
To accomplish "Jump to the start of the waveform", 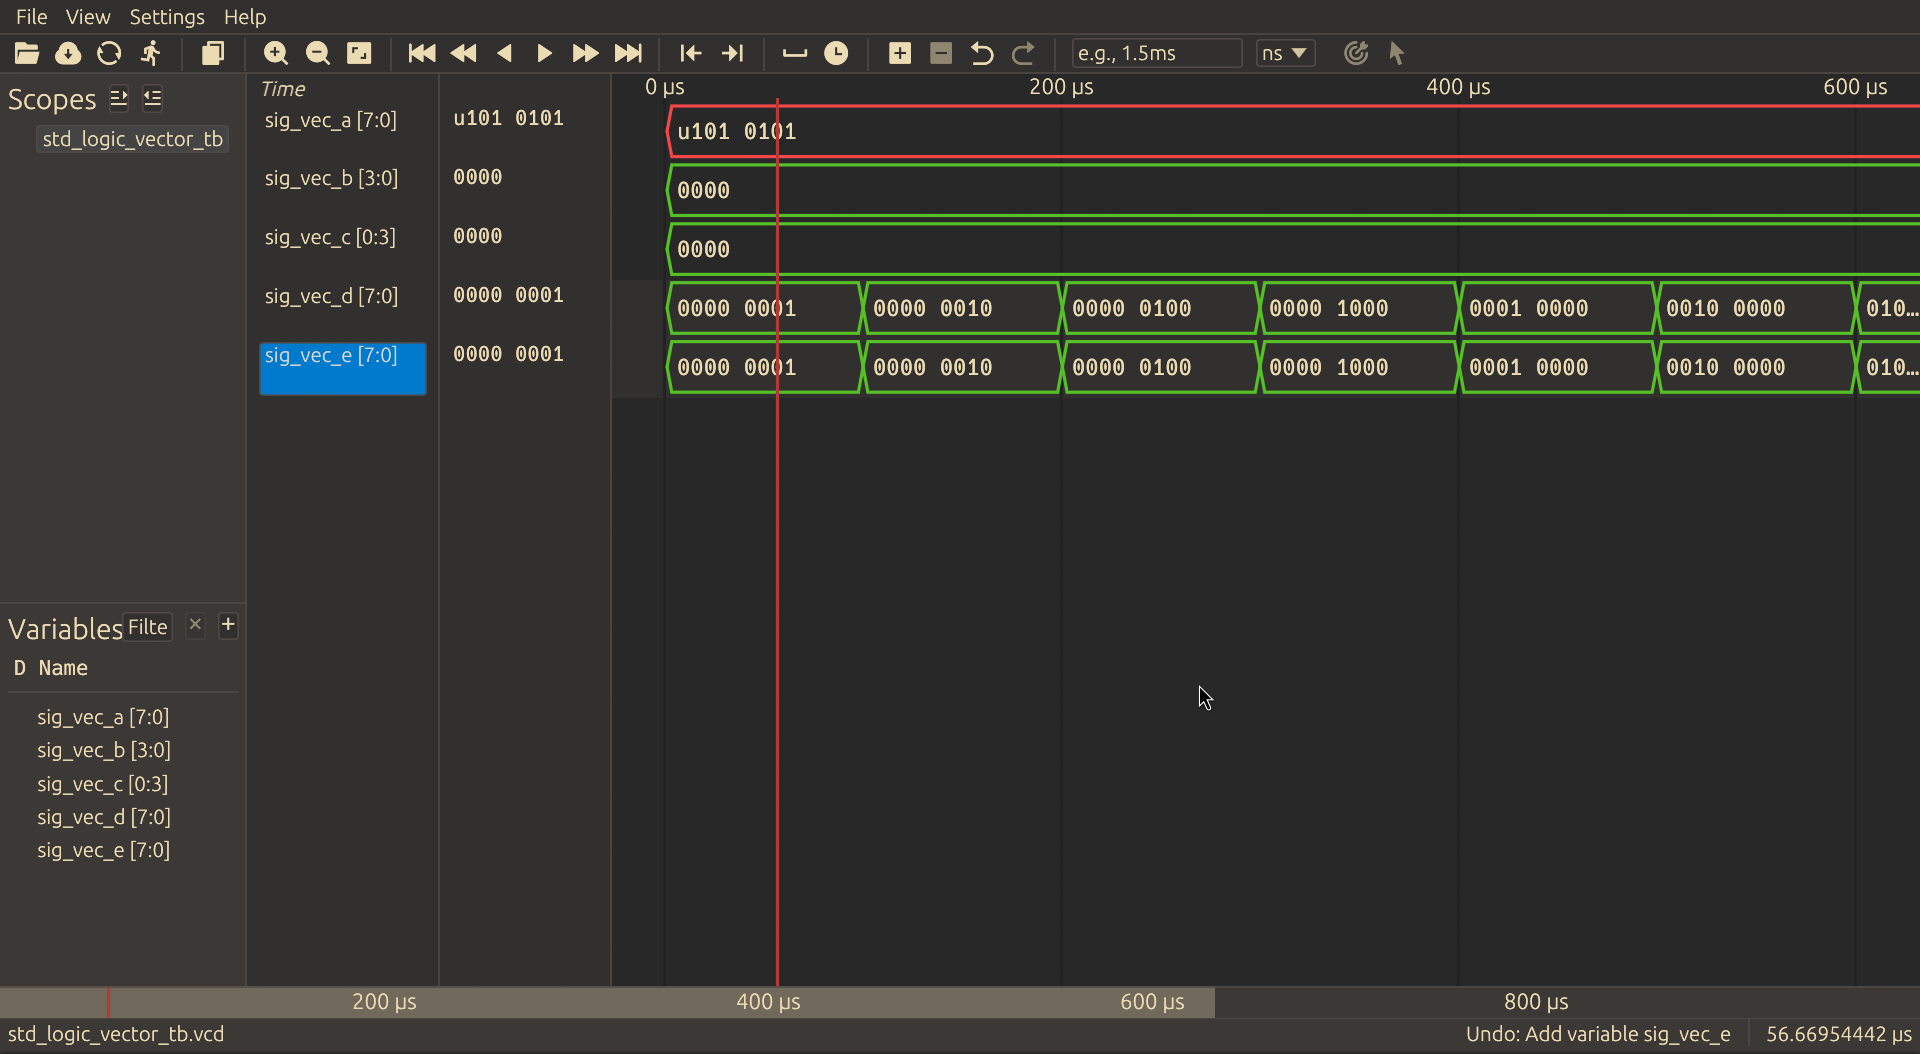I will (422, 53).
